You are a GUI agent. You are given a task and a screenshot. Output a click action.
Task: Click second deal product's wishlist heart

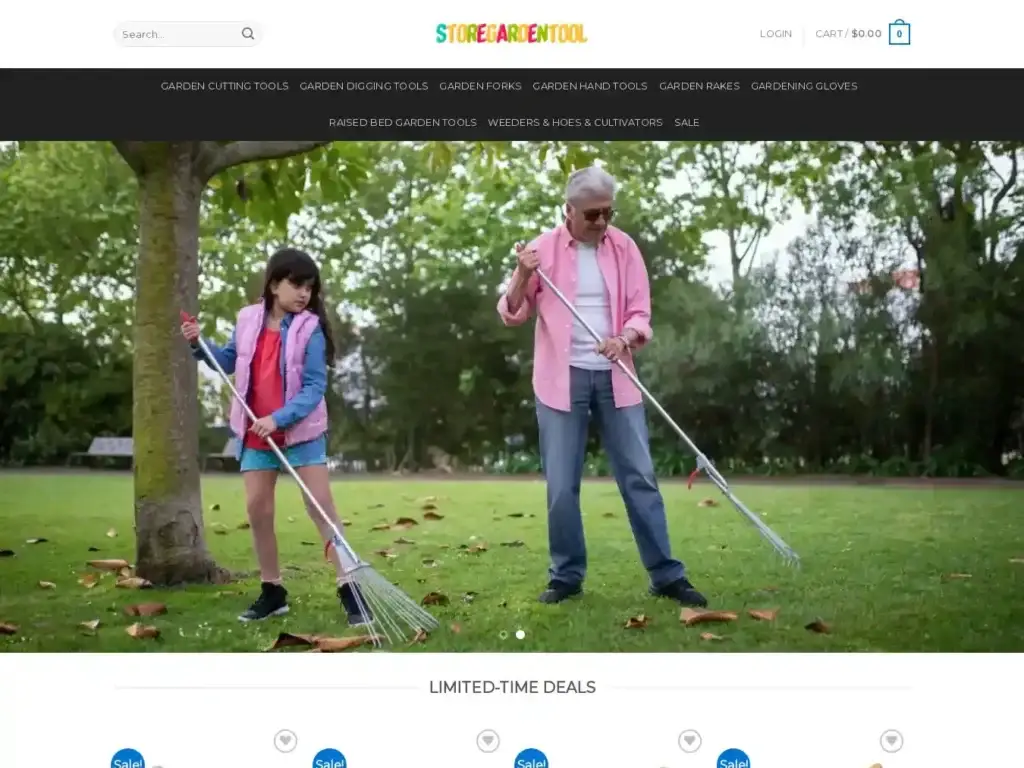pyautogui.click(x=487, y=741)
